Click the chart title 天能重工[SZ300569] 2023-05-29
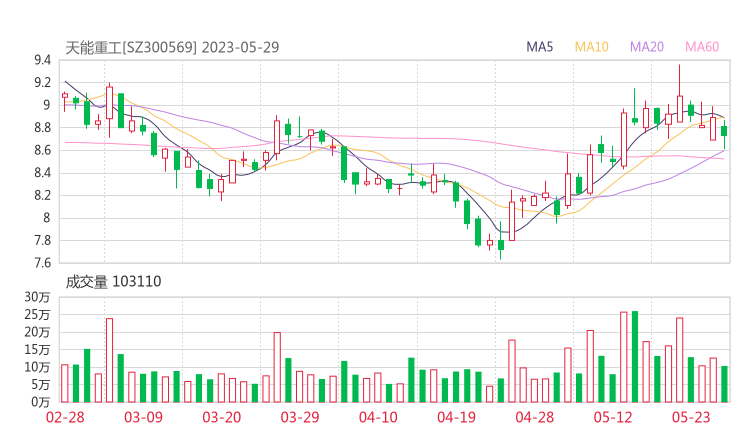Screen dimensions: 740x440 (x=172, y=47)
